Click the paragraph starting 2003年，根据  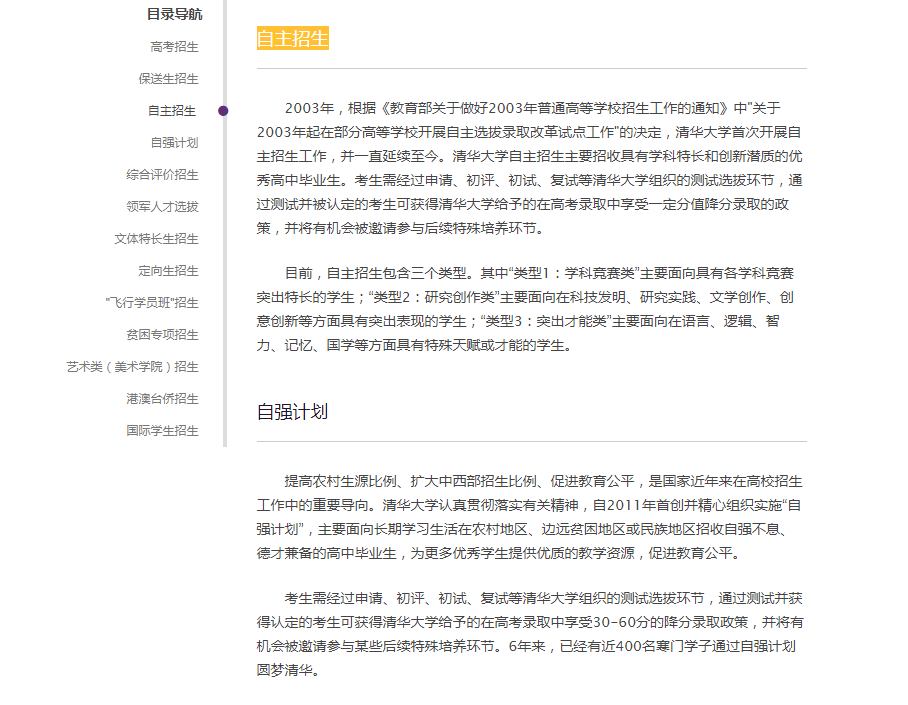tap(530, 168)
